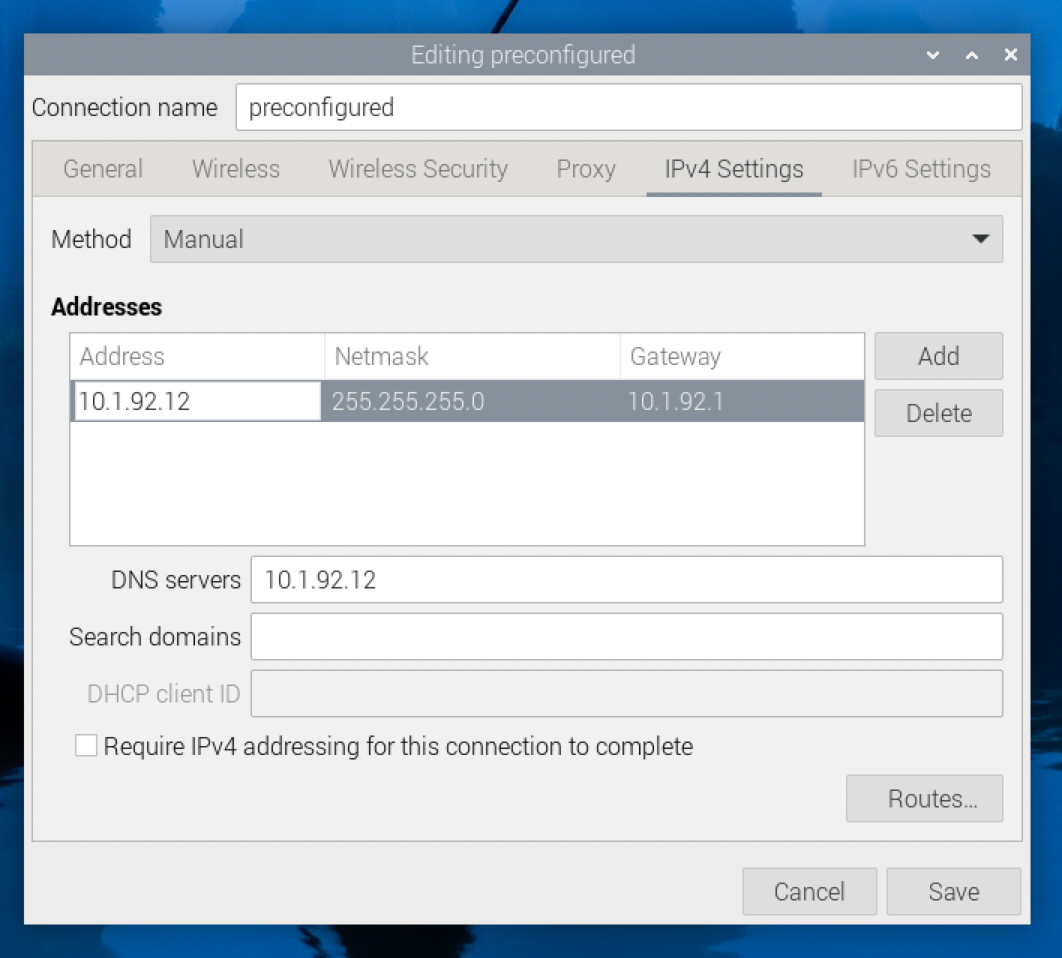
Task: Open the Routes dialog
Action: point(923,798)
